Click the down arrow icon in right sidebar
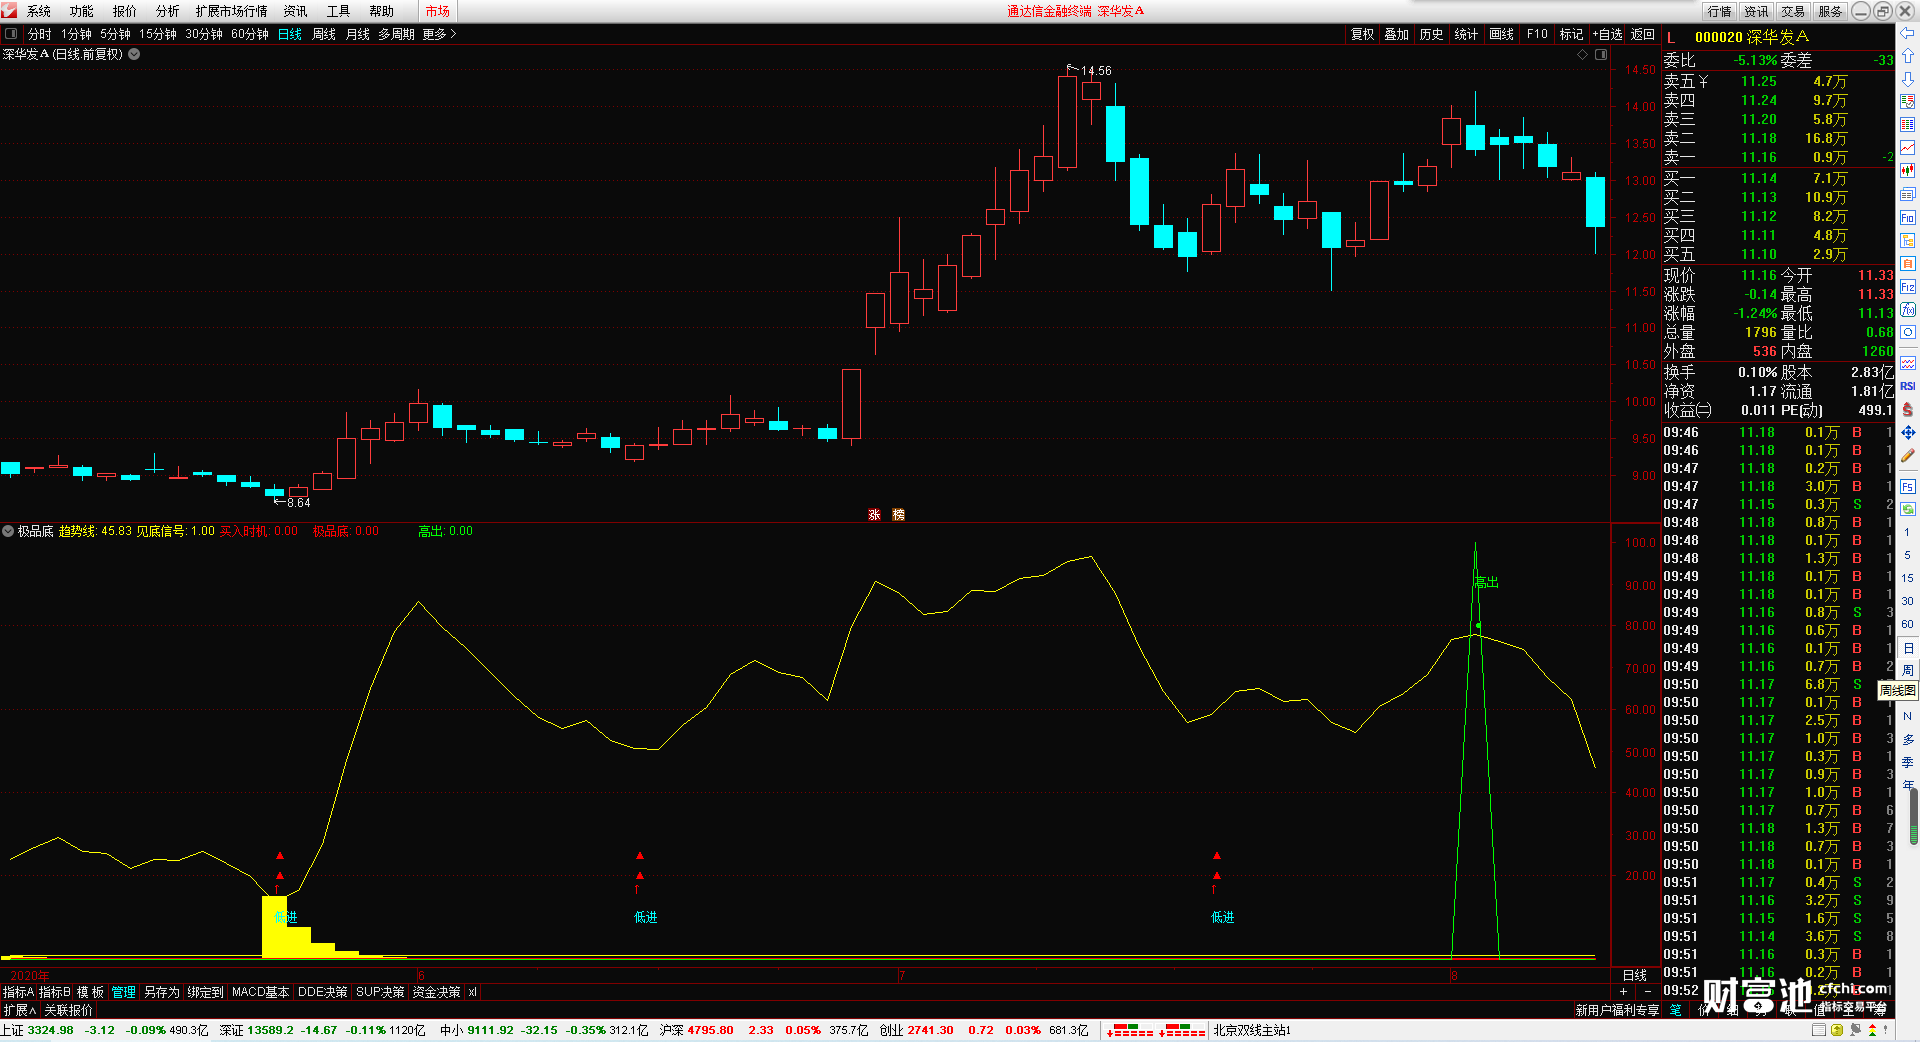 coord(1907,78)
